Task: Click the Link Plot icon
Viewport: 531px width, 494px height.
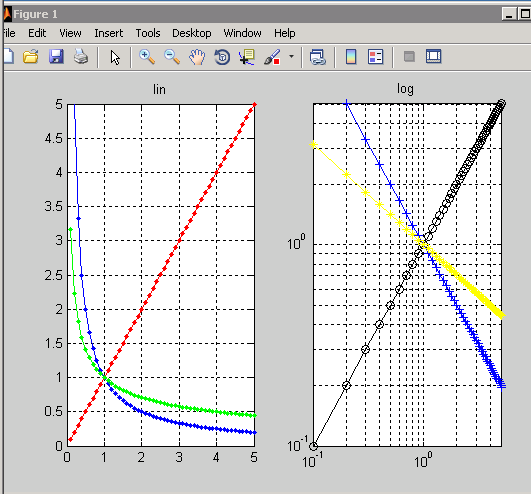Action: point(318,57)
